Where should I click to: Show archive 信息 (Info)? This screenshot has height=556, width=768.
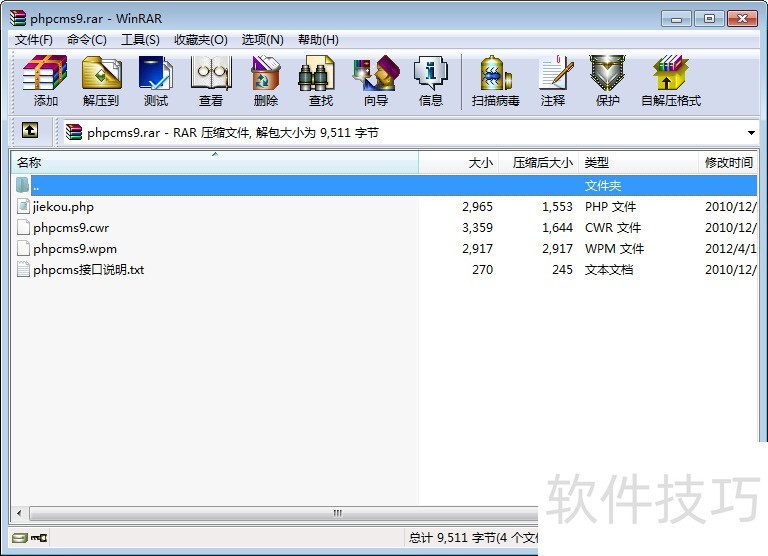431,81
